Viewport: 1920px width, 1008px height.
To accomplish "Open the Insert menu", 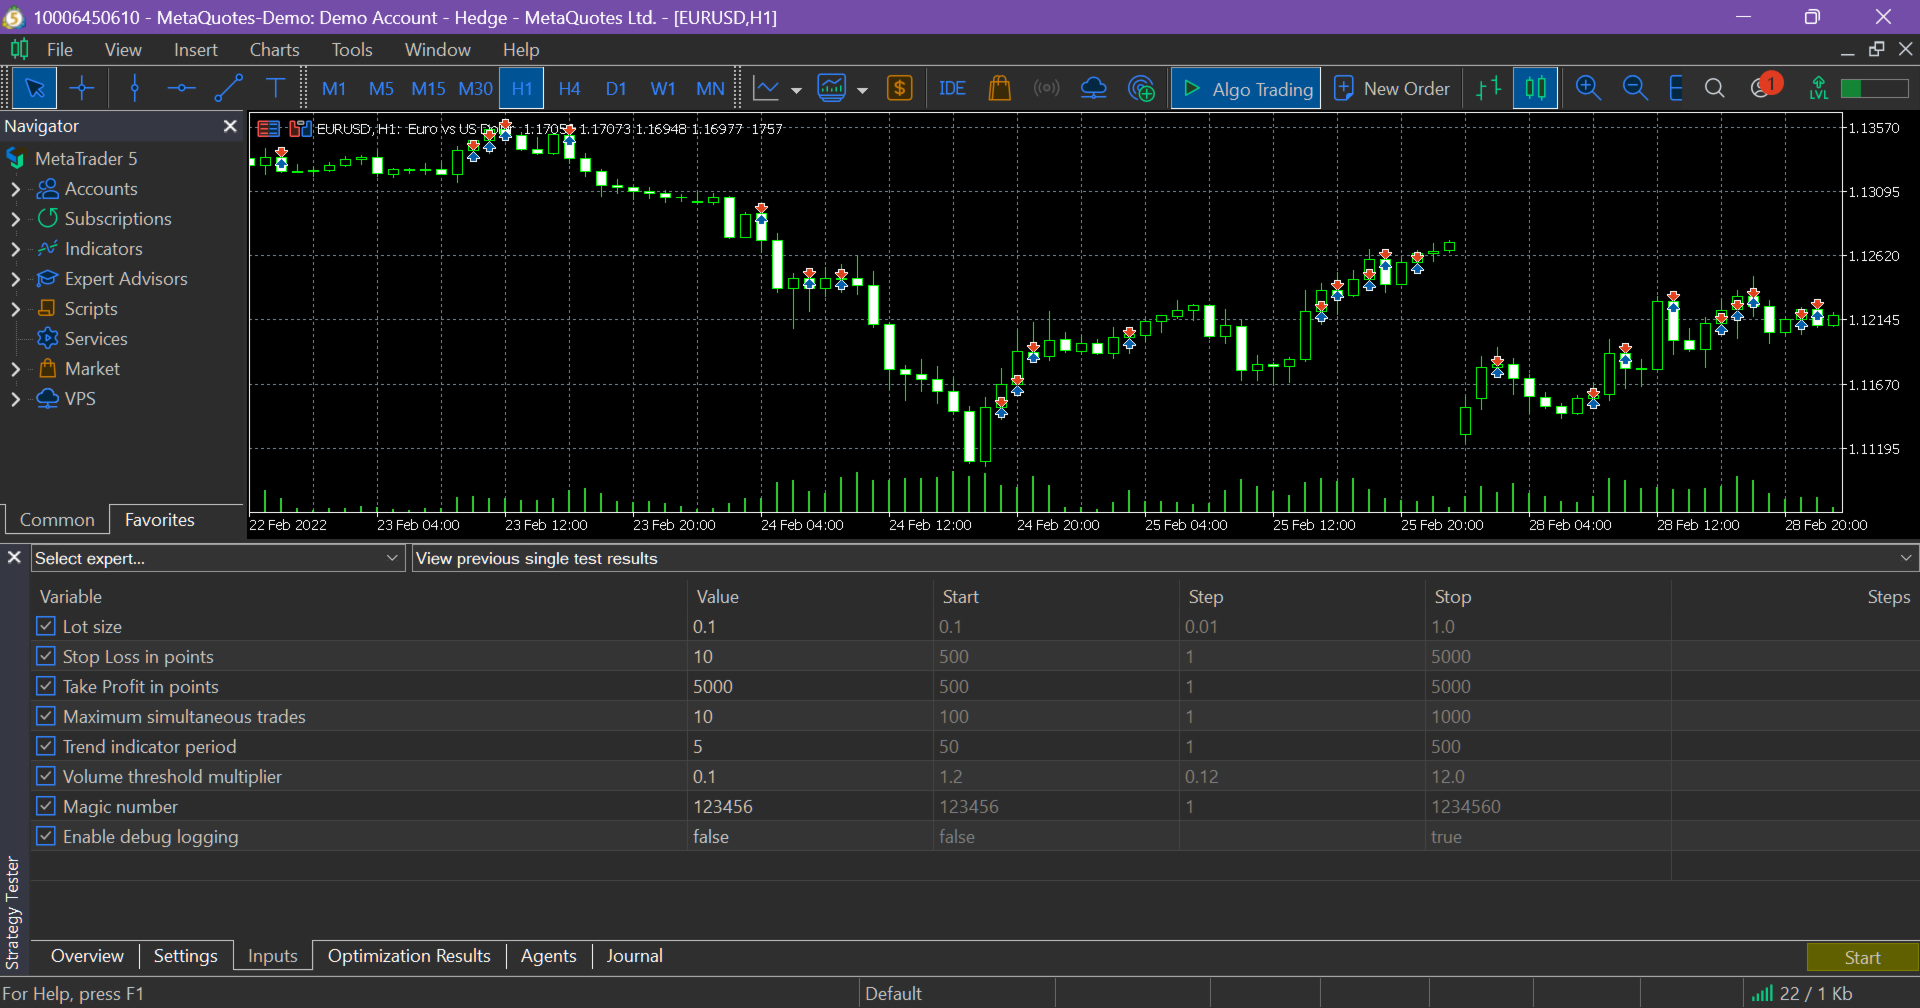I will 195,49.
